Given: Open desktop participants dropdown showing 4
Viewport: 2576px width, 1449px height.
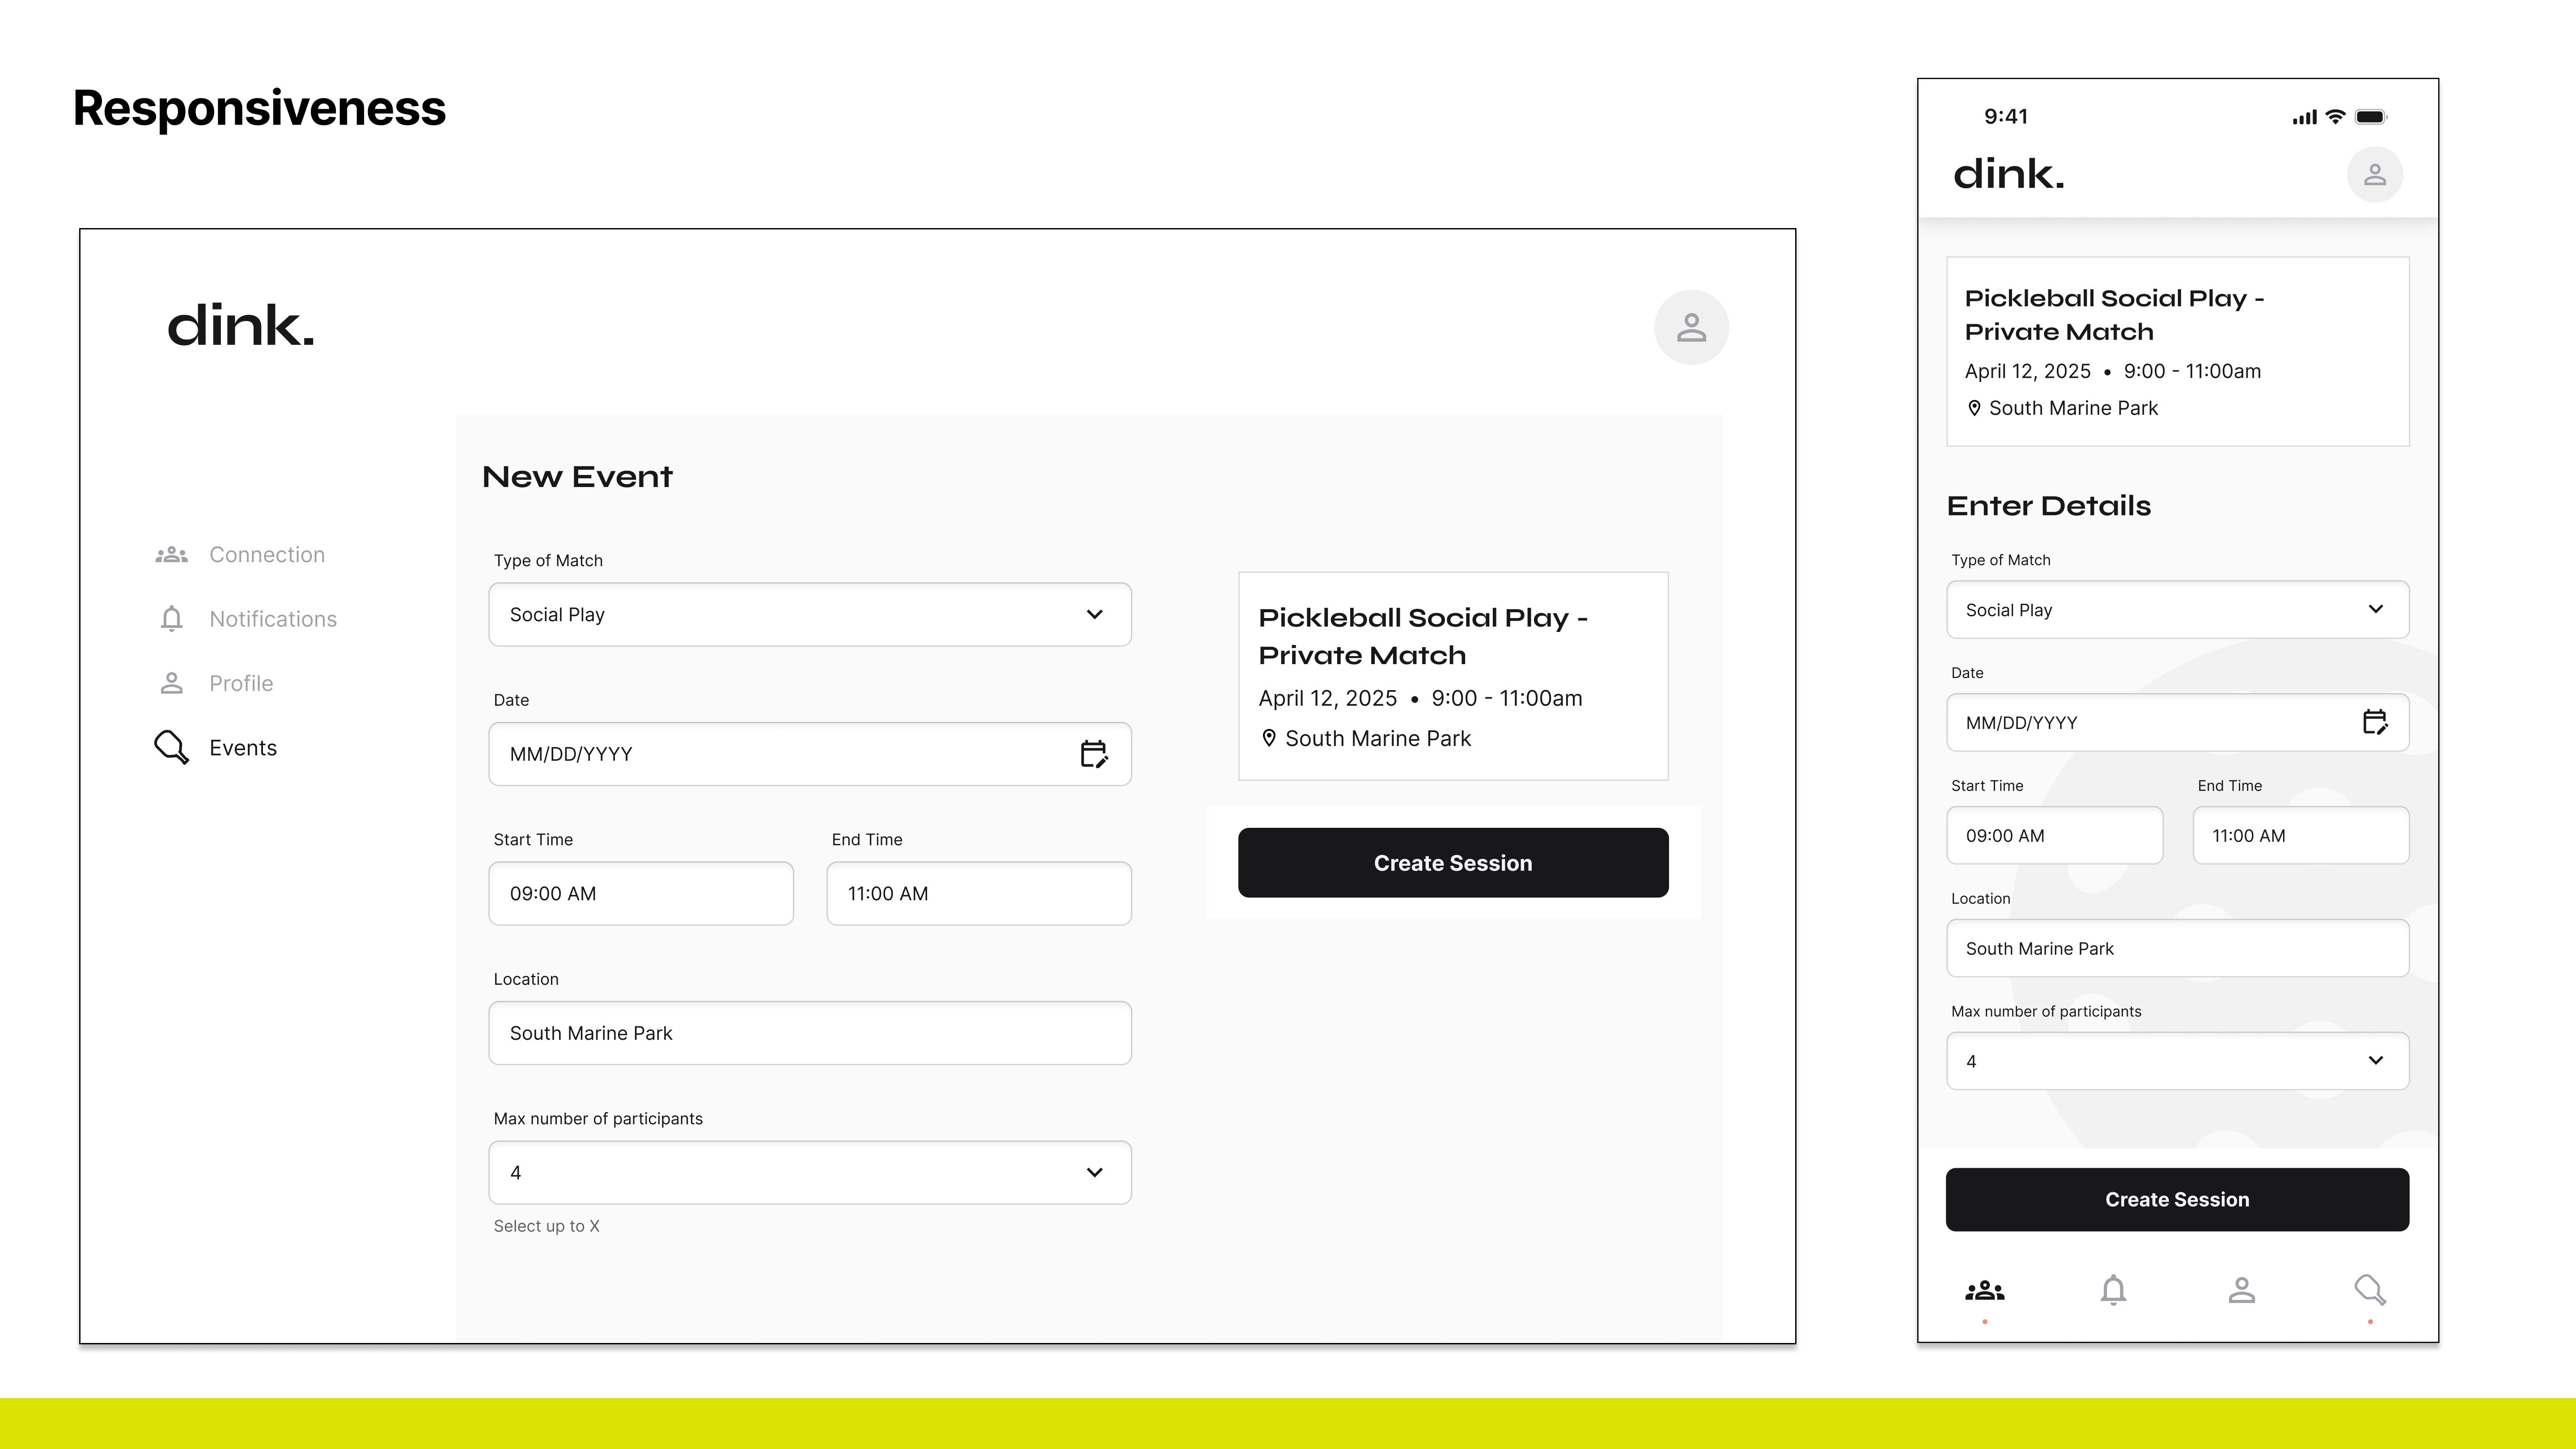Looking at the screenshot, I should (x=810, y=1172).
